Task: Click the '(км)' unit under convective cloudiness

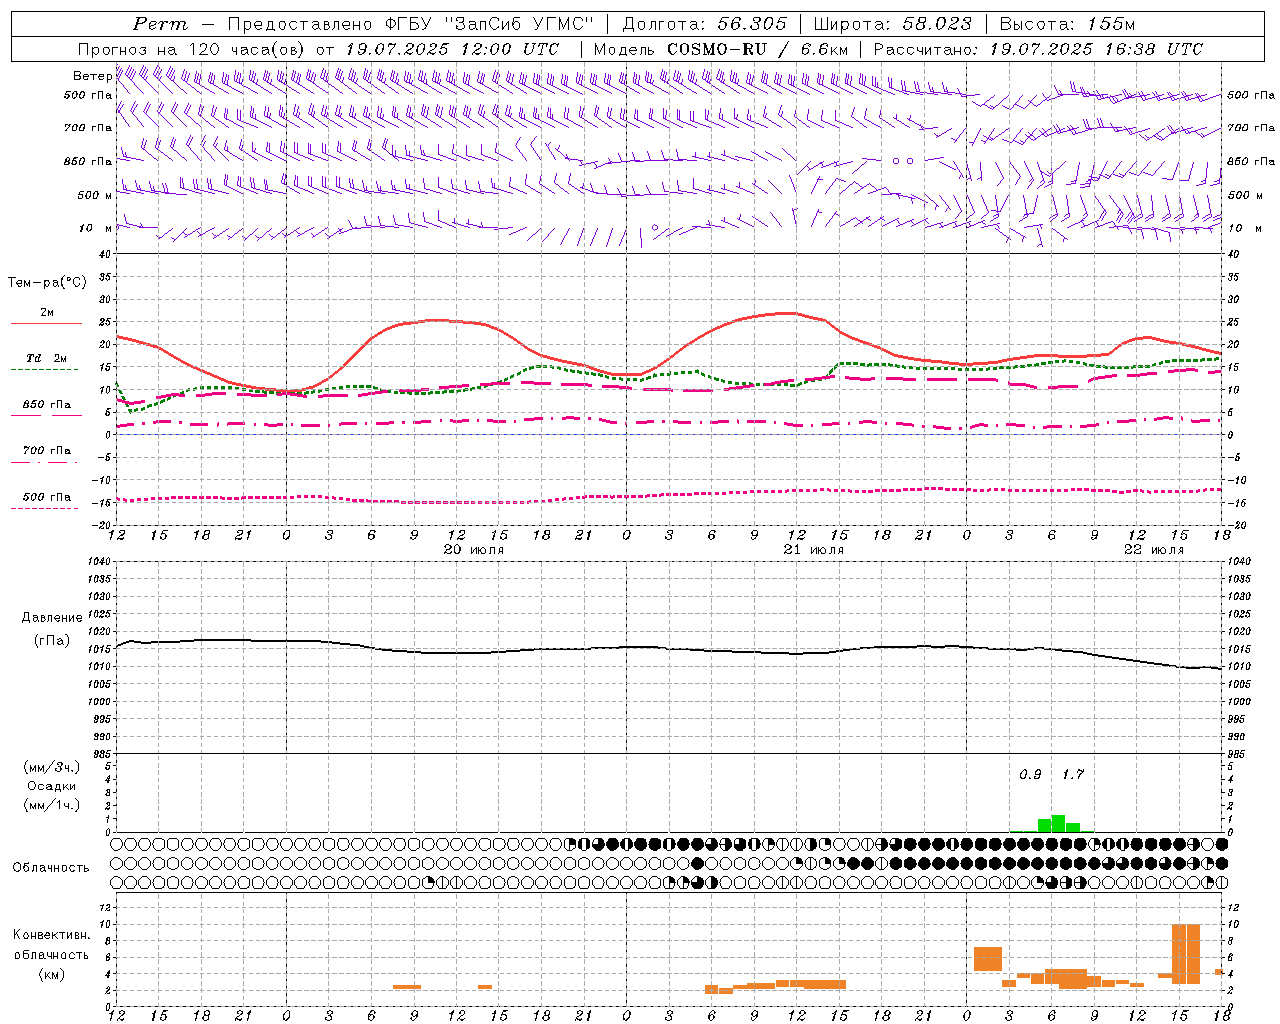Action: [52, 974]
